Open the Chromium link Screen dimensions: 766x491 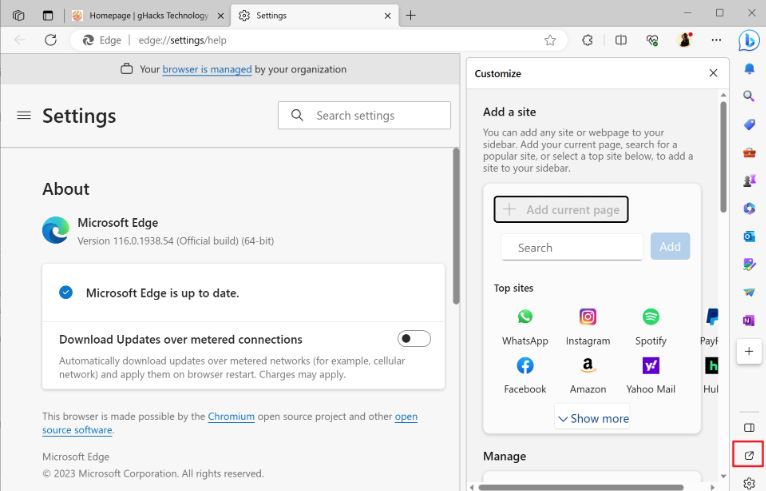coord(231,416)
